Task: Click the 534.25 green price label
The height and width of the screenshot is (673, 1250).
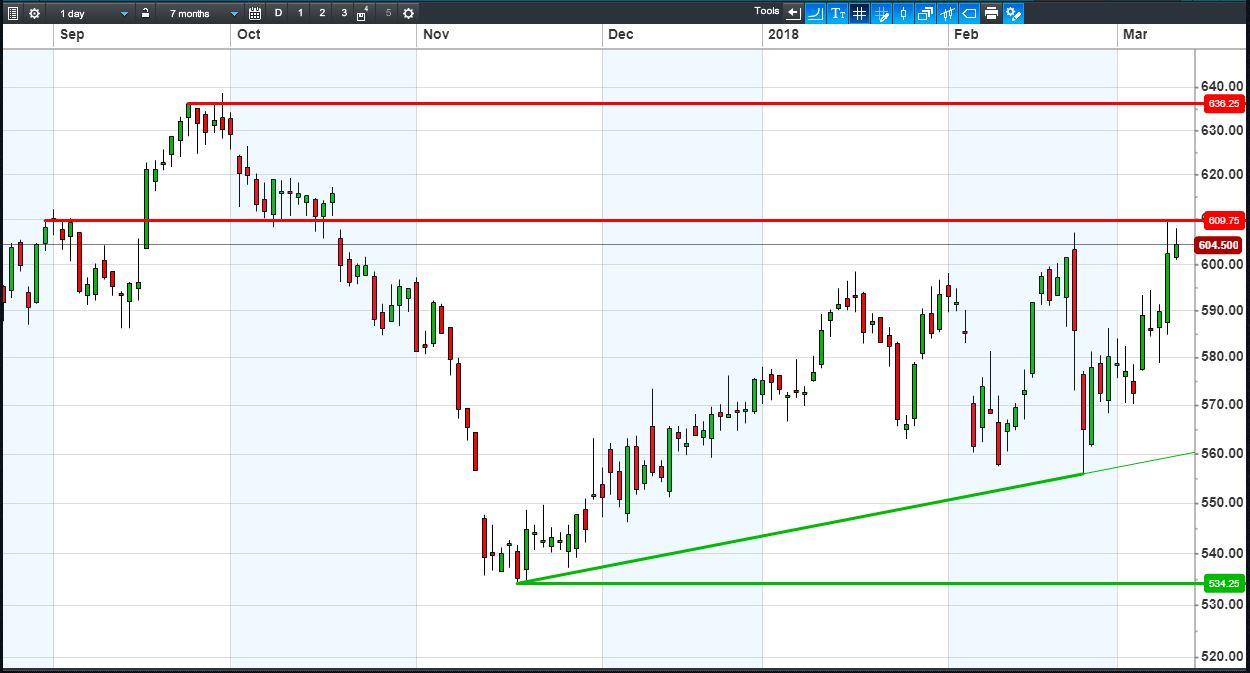Action: click(1223, 583)
